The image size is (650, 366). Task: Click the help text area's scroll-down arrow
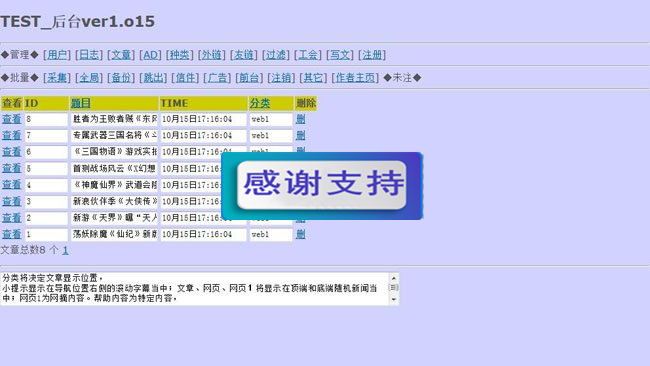coord(394,300)
